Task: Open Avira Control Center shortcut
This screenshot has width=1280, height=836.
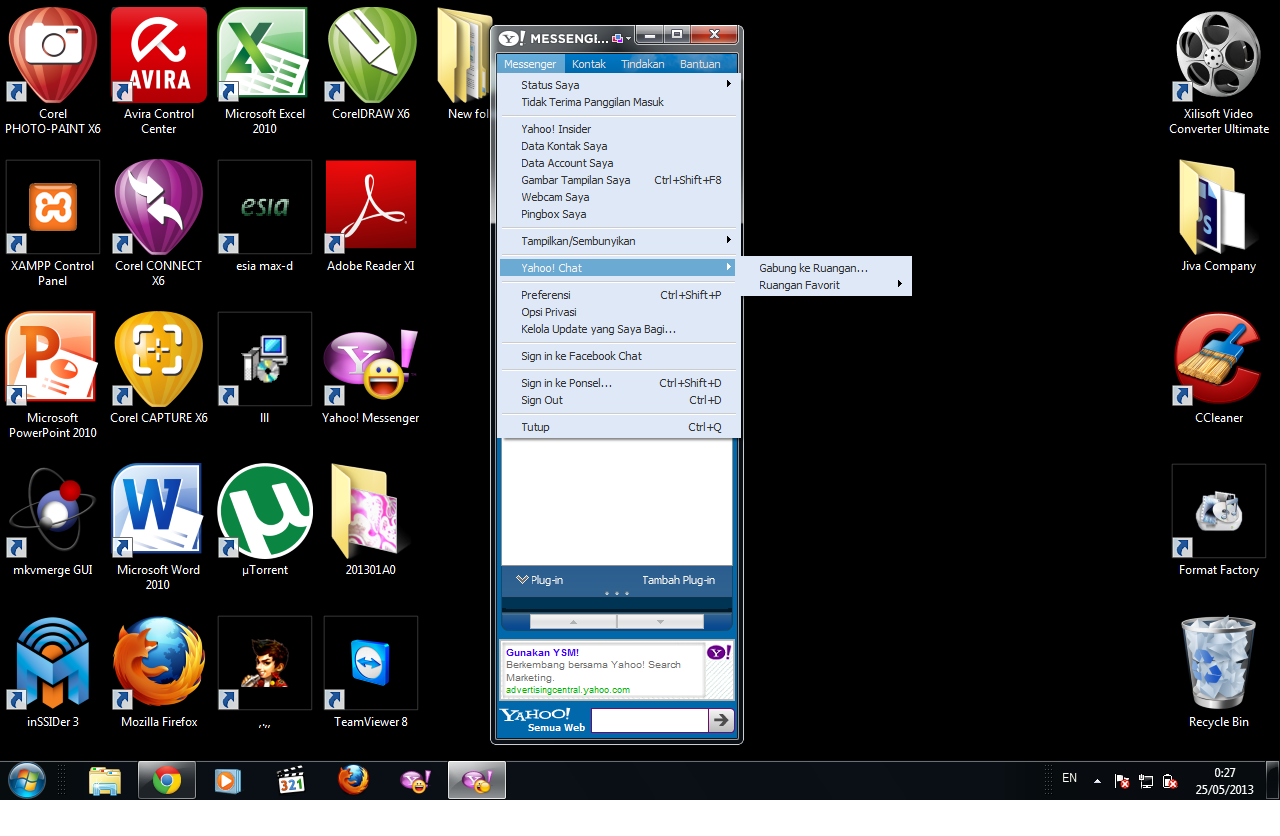Action: click(x=159, y=69)
